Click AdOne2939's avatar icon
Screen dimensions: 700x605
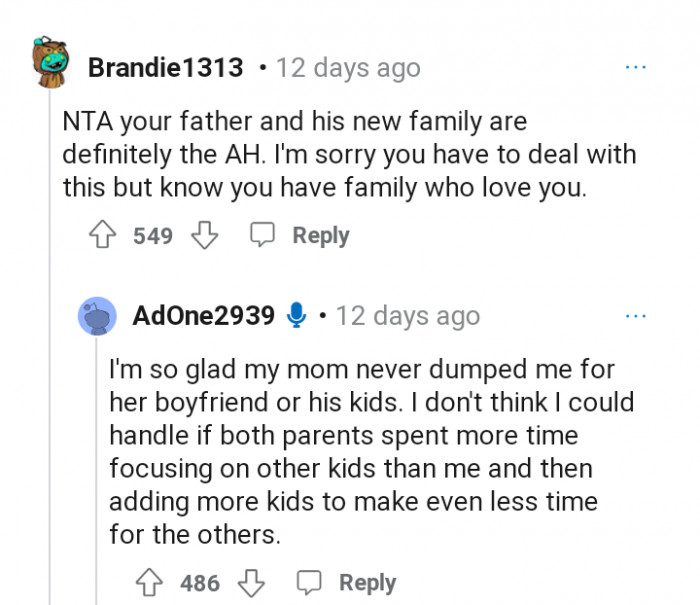click(98, 316)
